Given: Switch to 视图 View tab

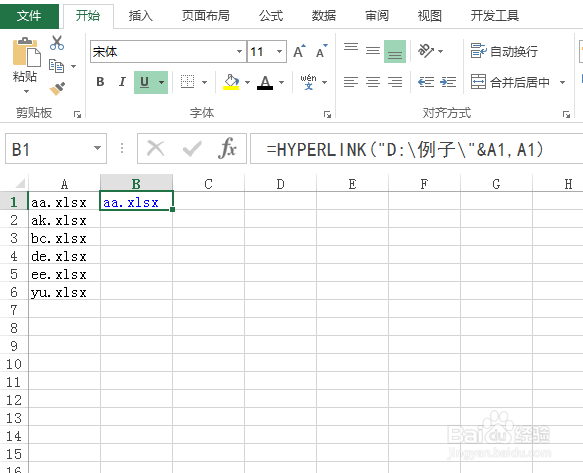Looking at the screenshot, I should tap(429, 16).
